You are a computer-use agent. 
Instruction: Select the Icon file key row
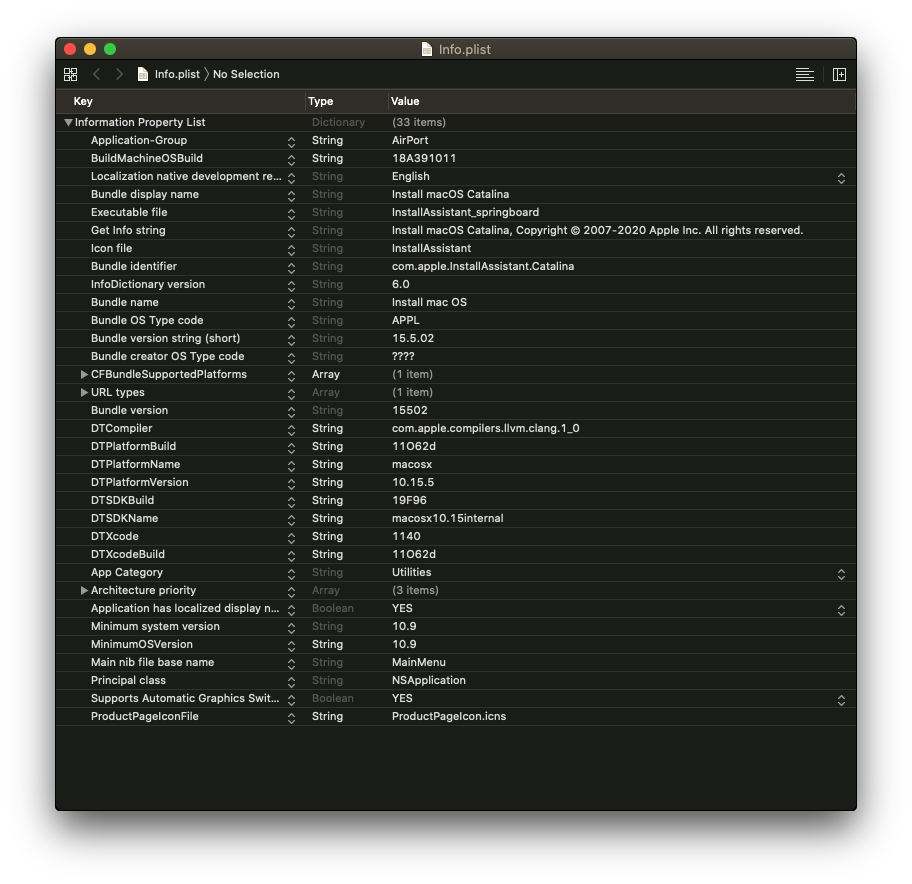point(111,248)
